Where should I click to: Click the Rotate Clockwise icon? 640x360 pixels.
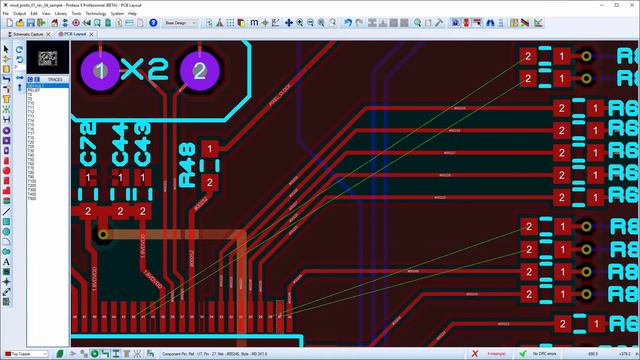click(x=19, y=50)
